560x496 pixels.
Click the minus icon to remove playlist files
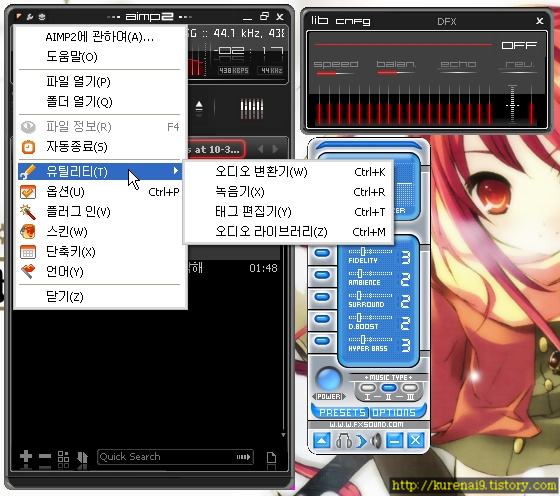point(45,457)
